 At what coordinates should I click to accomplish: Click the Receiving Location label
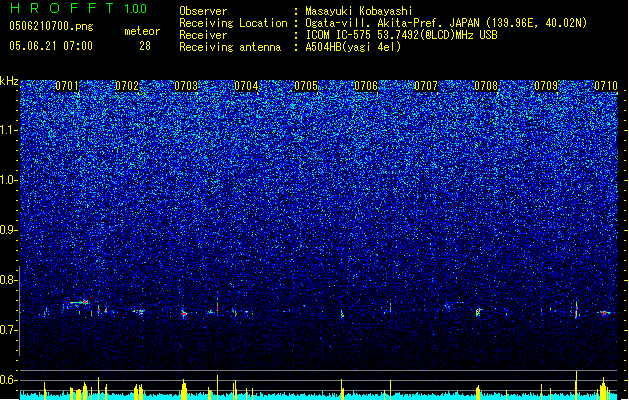pyautogui.click(x=233, y=23)
